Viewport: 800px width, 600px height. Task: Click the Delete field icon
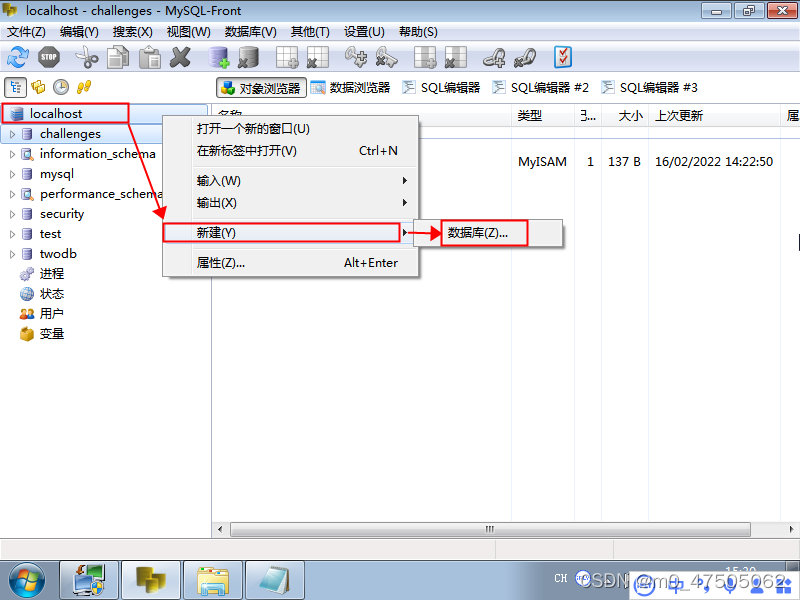pos(456,57)
